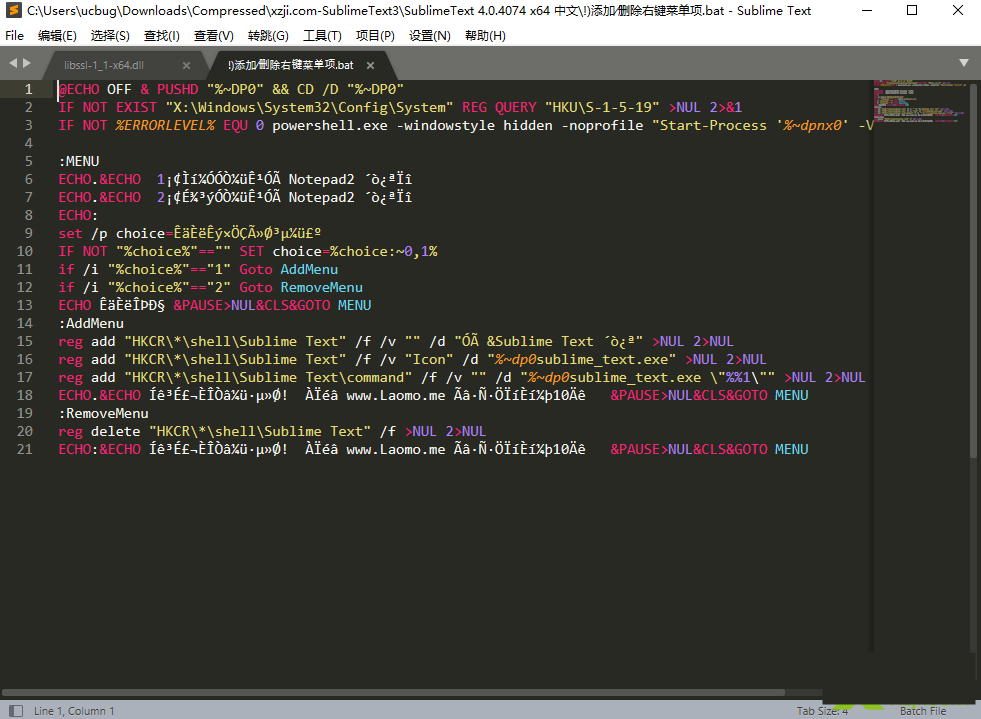Open the 设置(N) menu

tap(430, 36)
